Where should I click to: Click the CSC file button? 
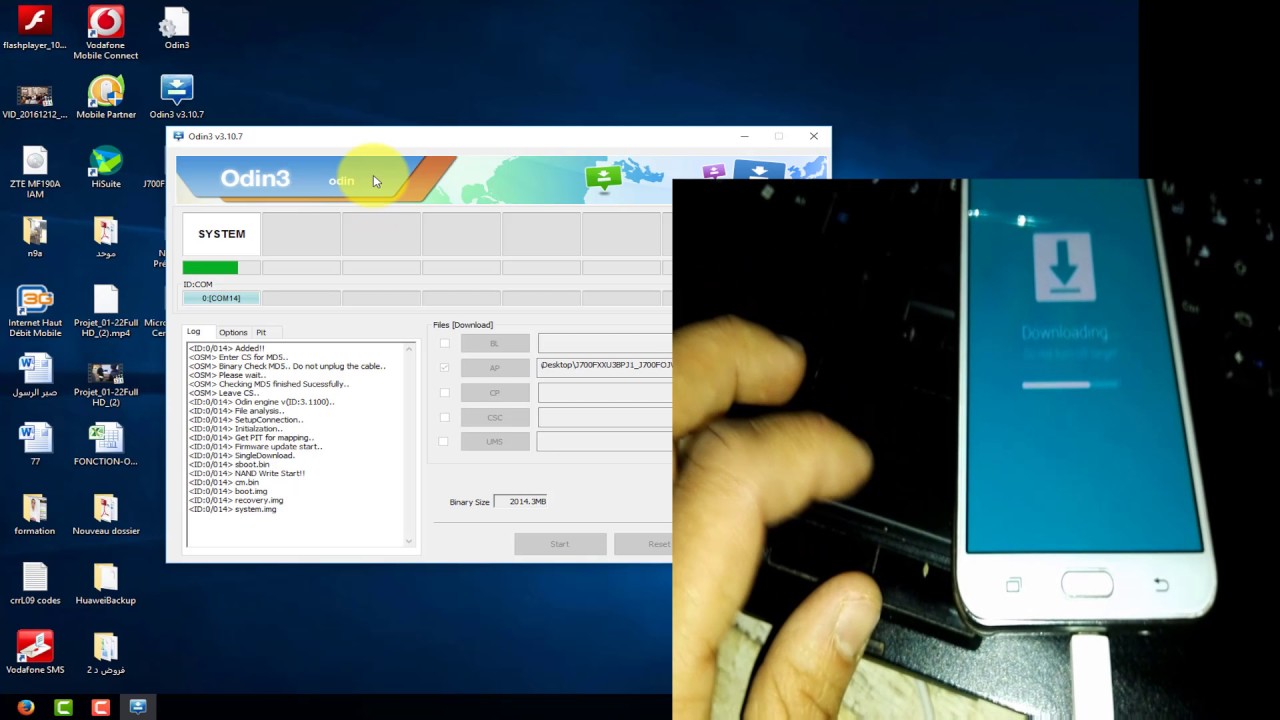pyautogui.click(x=495, y=417)
